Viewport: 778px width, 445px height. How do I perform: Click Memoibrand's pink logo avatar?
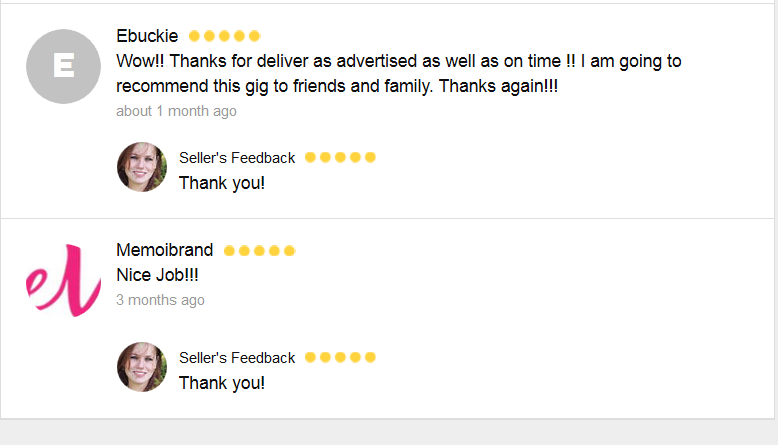[63, 280]
